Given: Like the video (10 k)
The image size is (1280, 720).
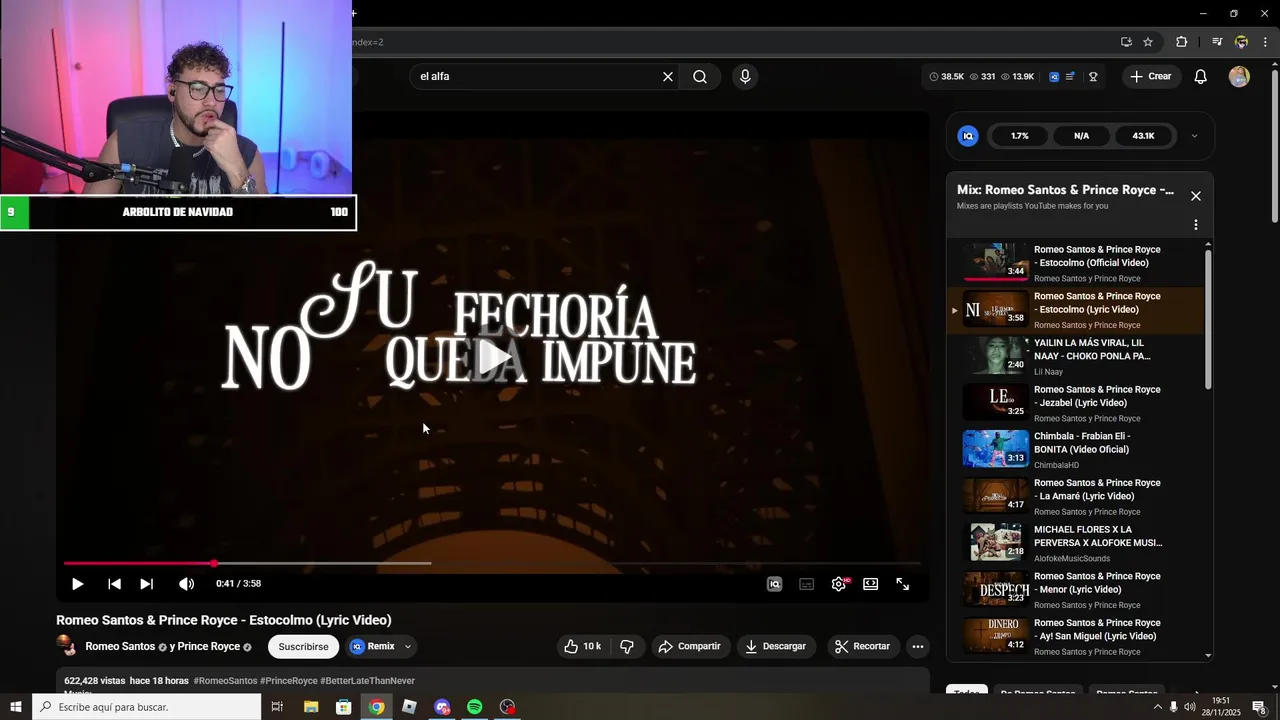Looking at the screenshot, I should [x=583, y=647].
